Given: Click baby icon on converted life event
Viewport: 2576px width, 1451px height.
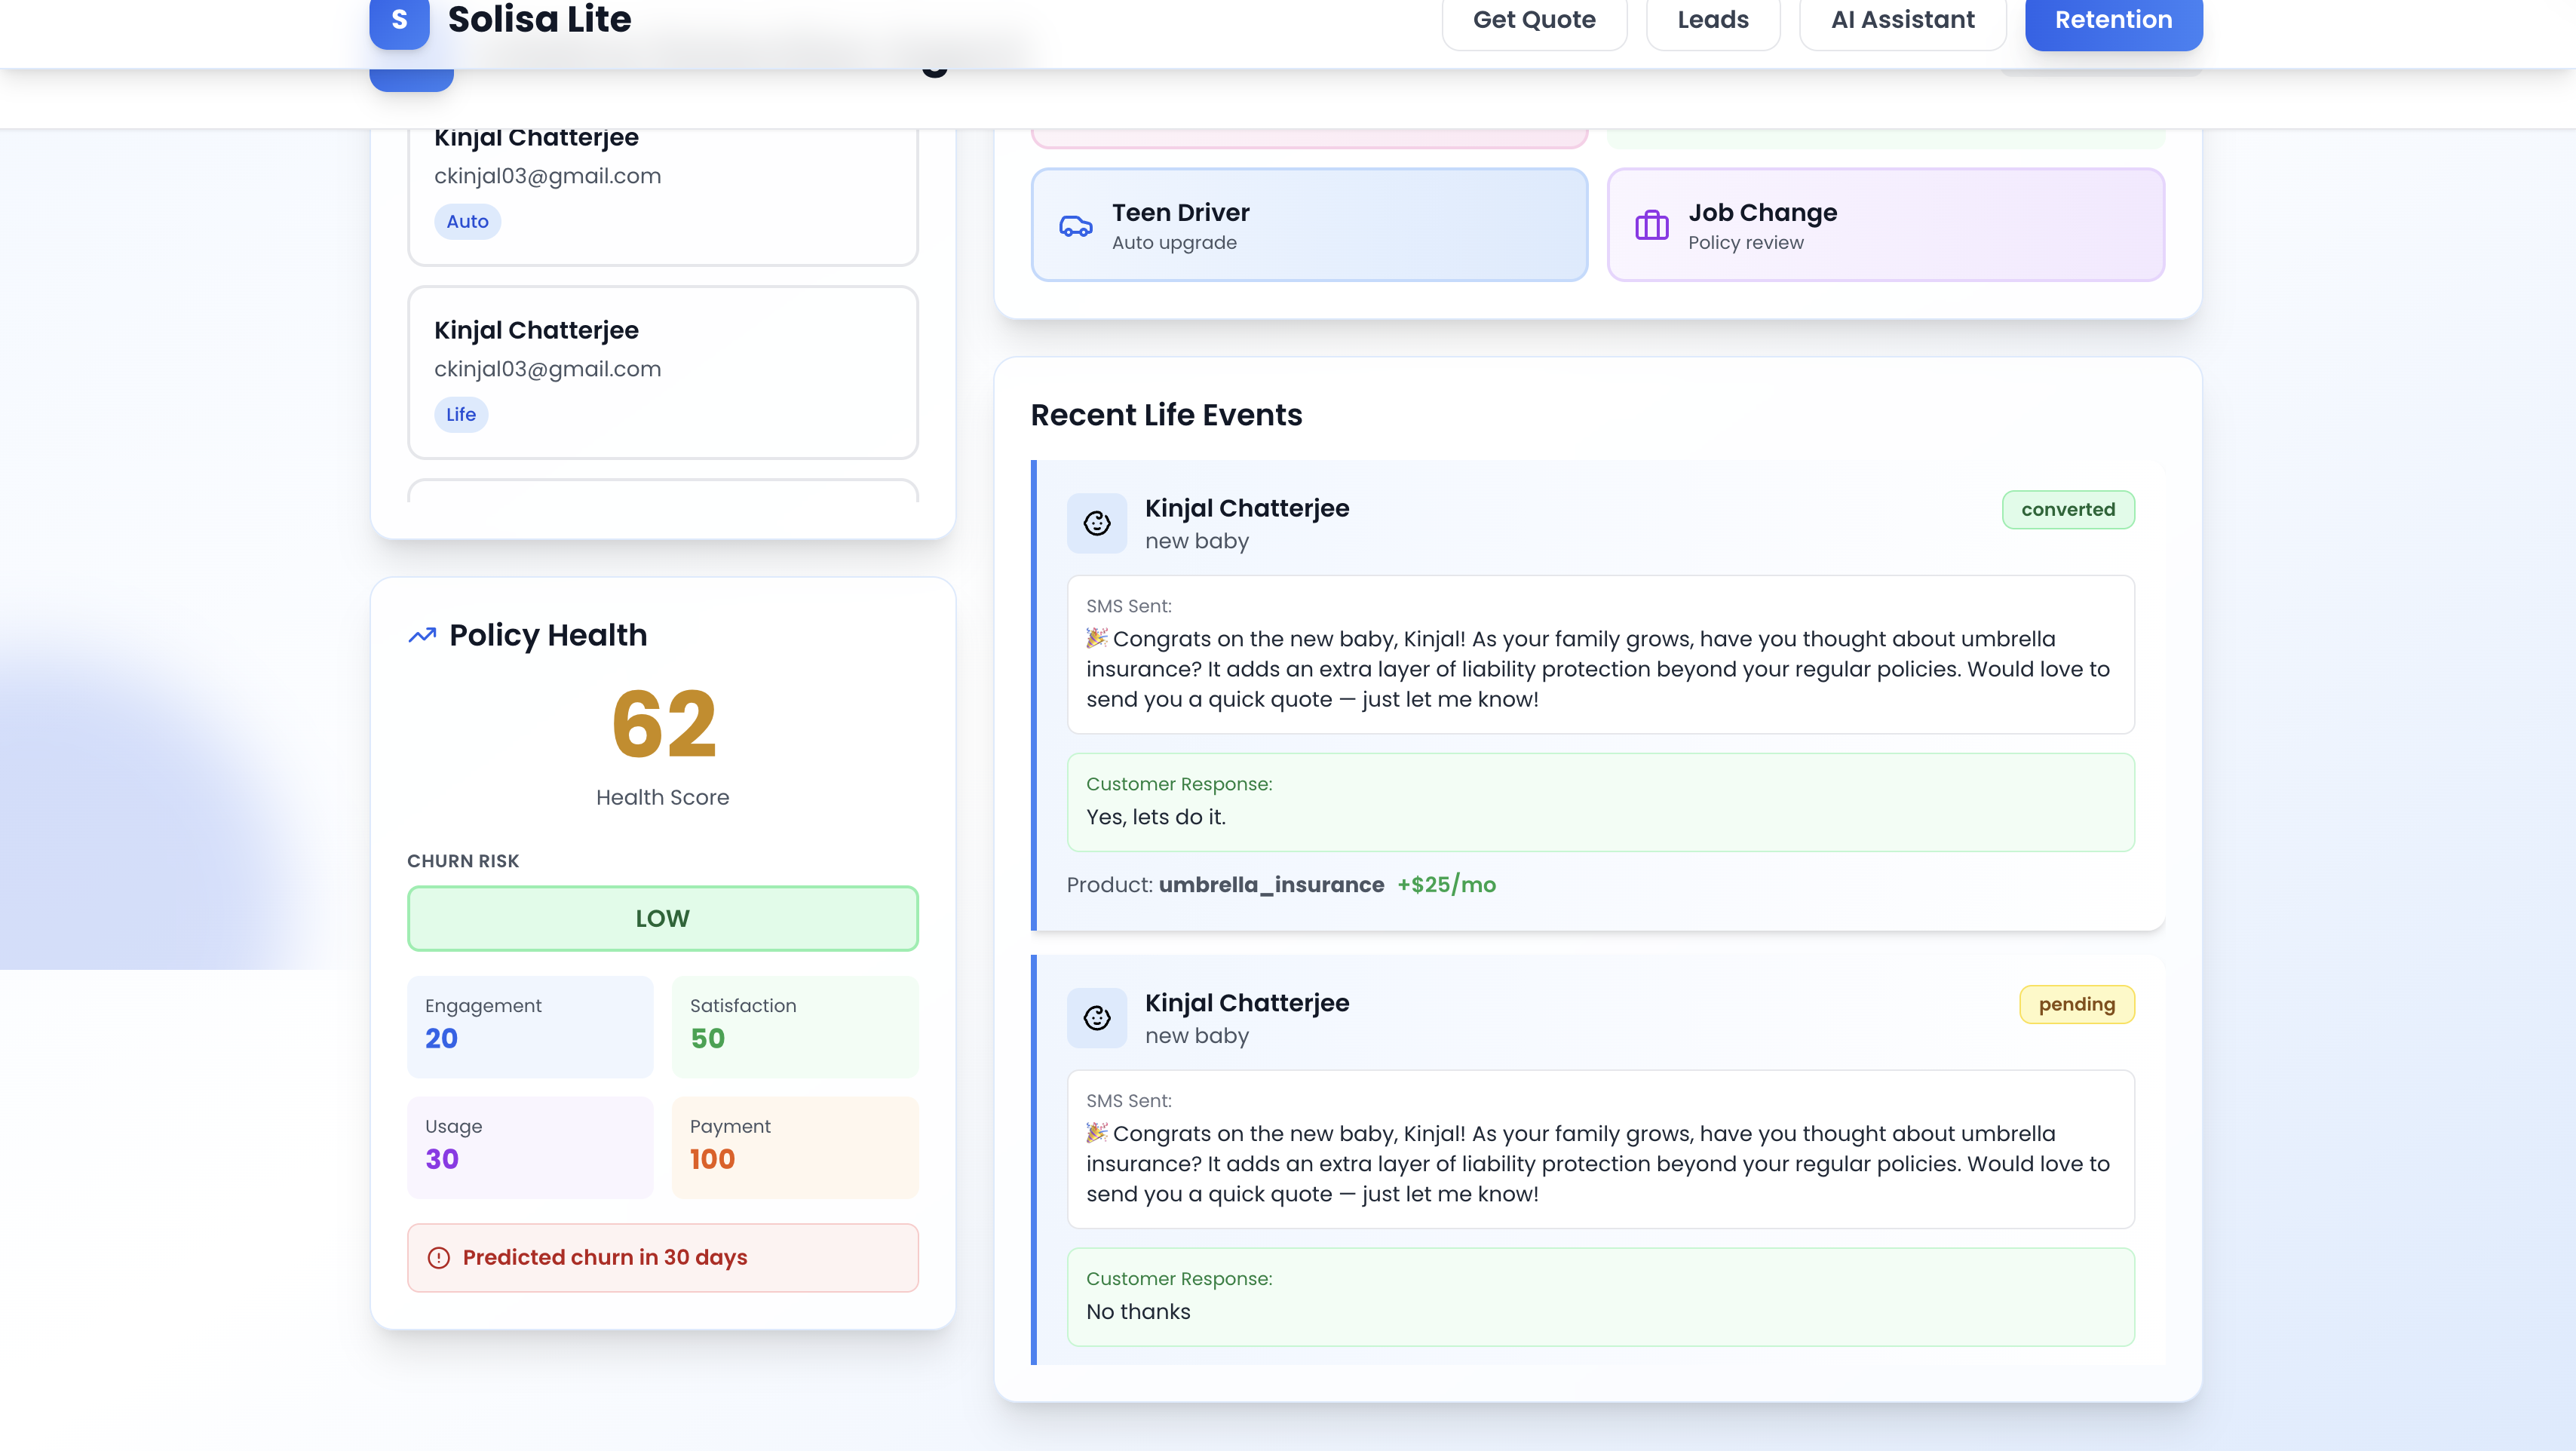Looking at the screenshot, I should pos(1097,523).
